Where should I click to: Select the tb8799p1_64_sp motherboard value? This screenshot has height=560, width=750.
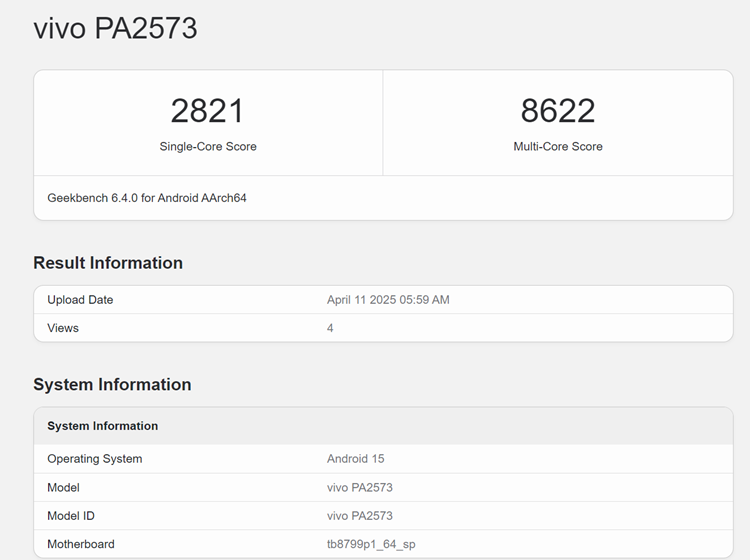pyautogui.click(x=371, y=544)
